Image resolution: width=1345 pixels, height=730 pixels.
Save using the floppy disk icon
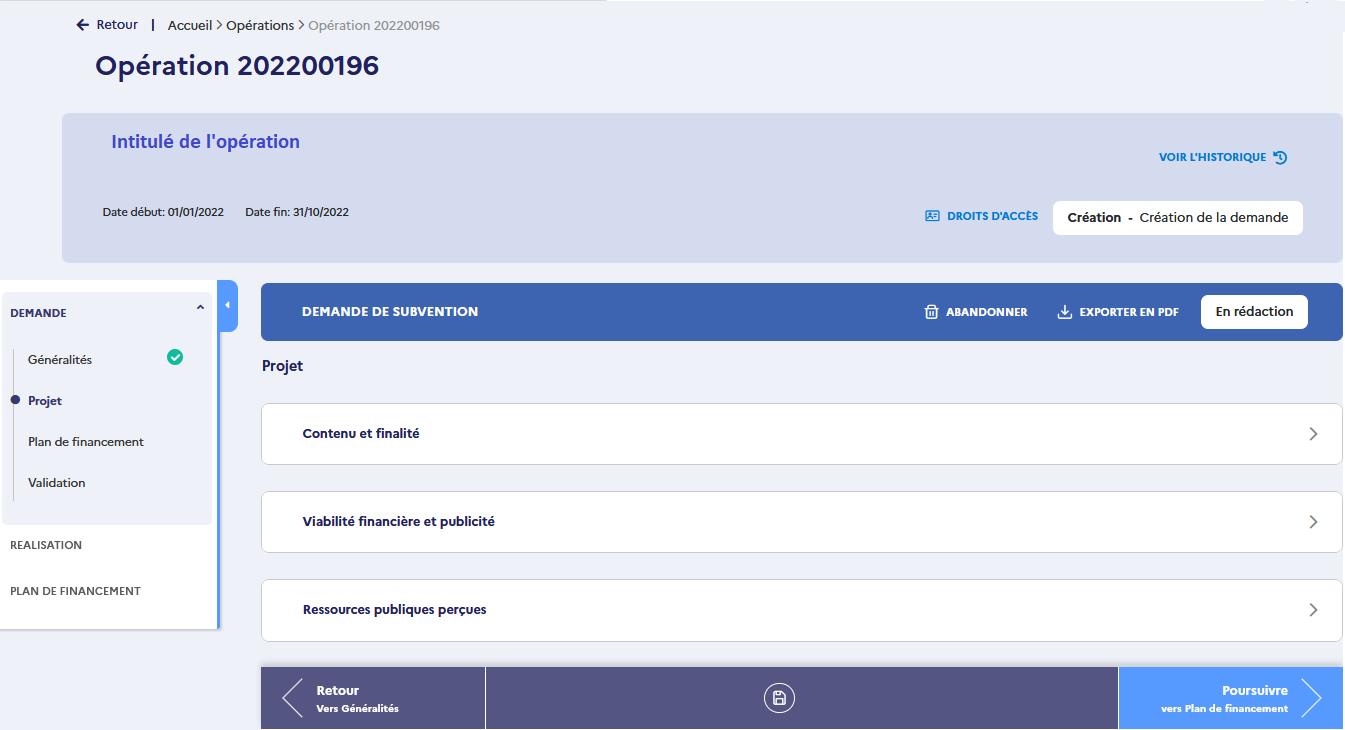point(779,698)
